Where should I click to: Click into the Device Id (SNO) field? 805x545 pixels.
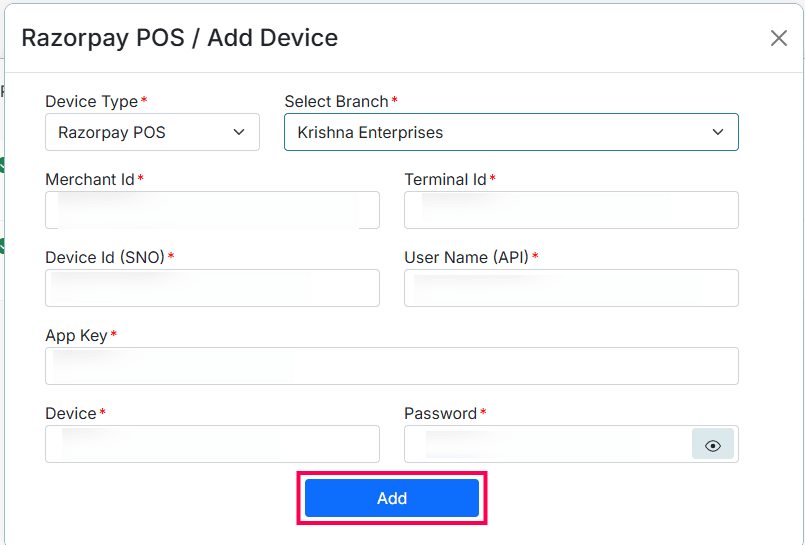[213, 288]
